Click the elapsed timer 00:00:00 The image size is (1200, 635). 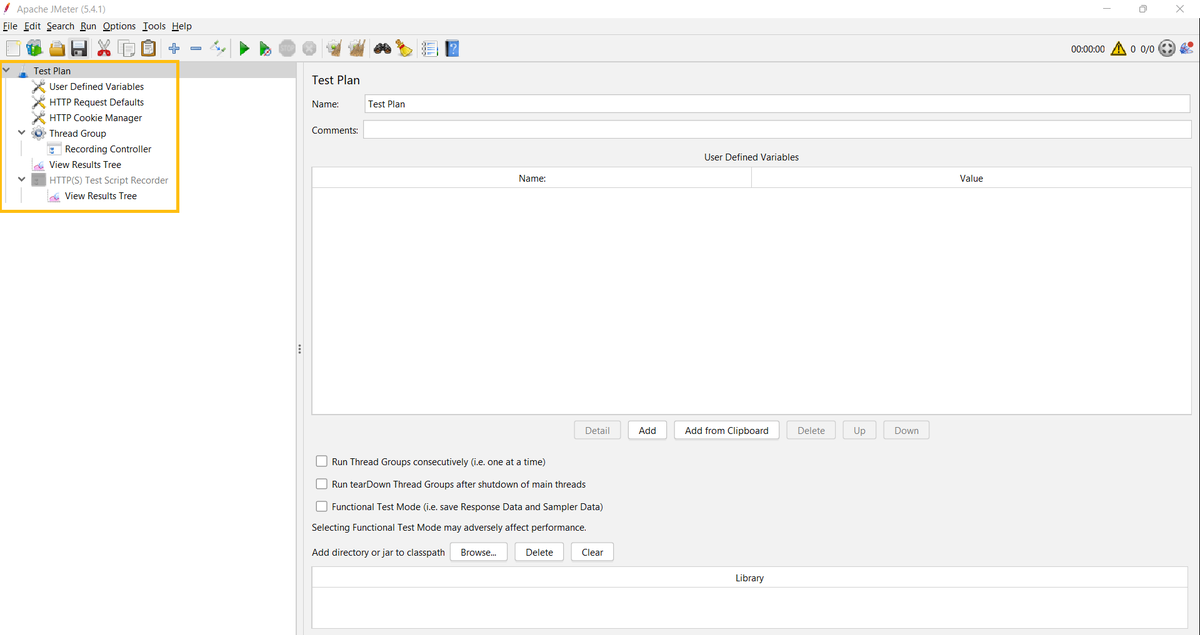pos(1088,49)
